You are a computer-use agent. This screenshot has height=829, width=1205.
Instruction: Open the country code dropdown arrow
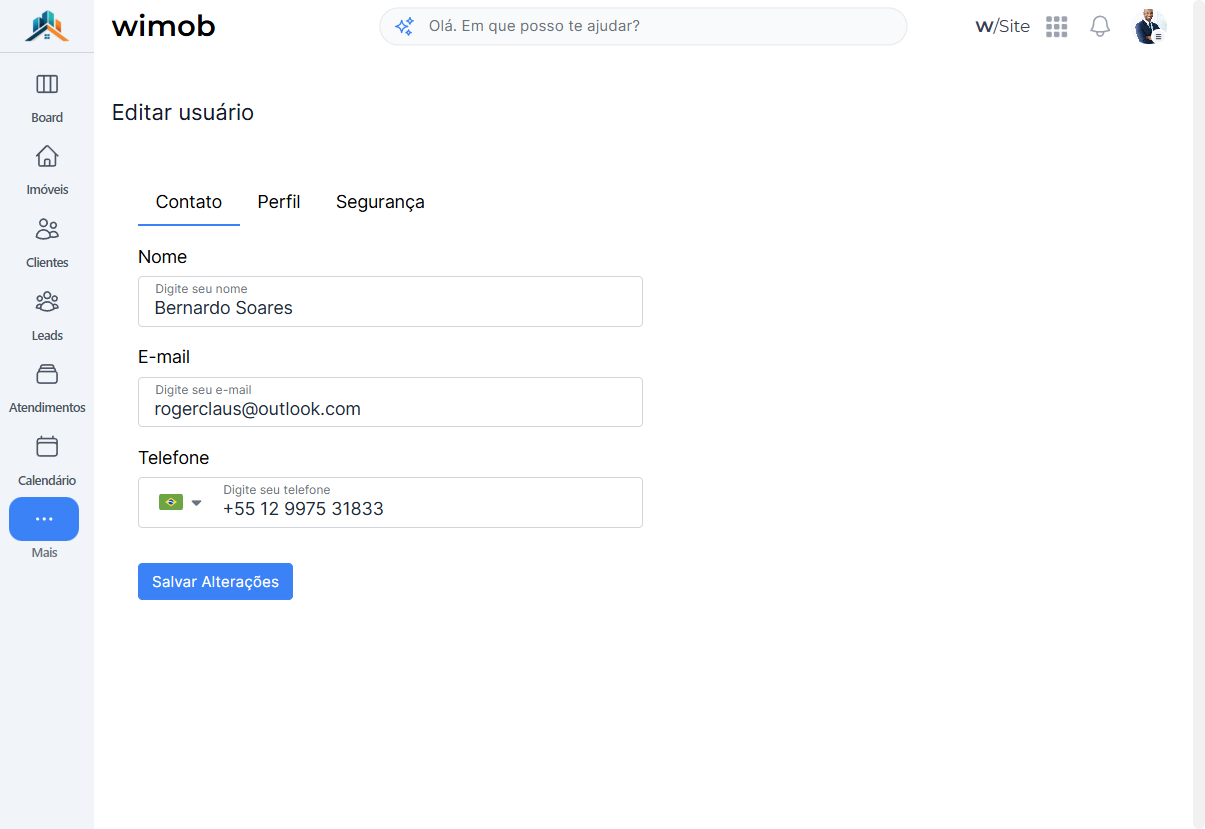tap(197, 502)
